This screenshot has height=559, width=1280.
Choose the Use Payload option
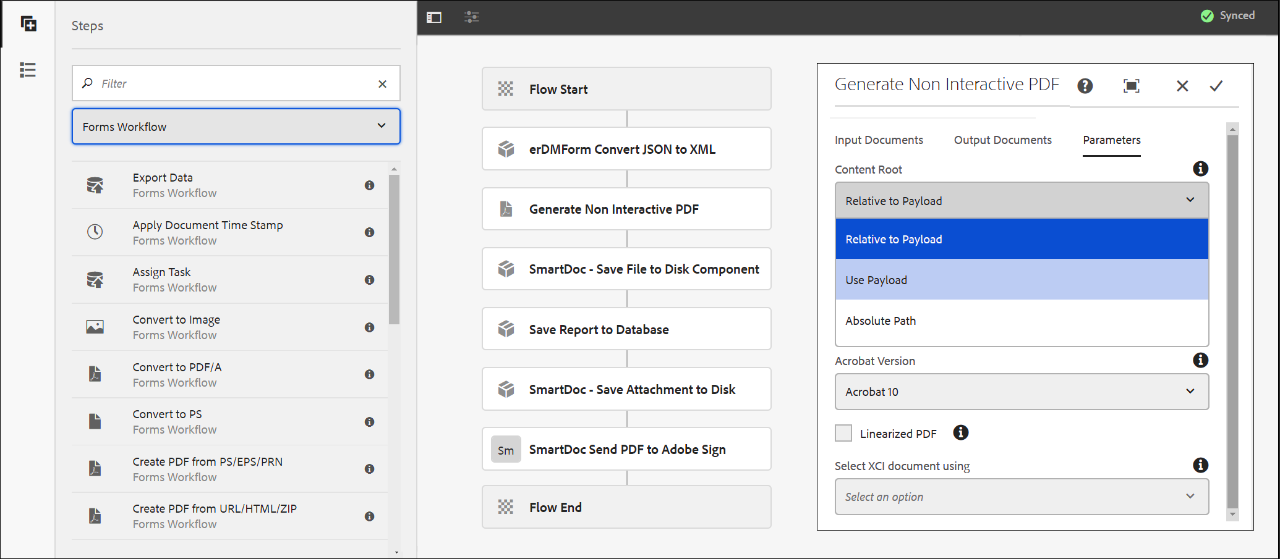pos(1021,280)
